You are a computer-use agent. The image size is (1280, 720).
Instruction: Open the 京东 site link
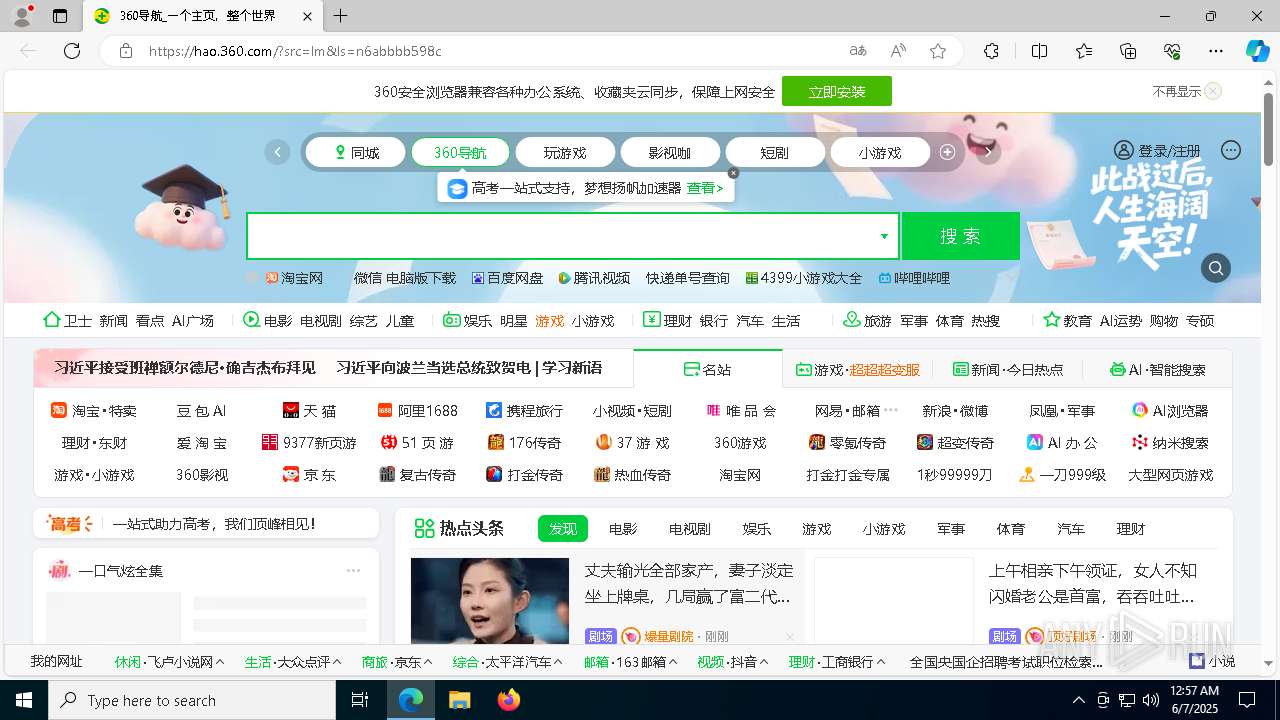pos(310,474)
